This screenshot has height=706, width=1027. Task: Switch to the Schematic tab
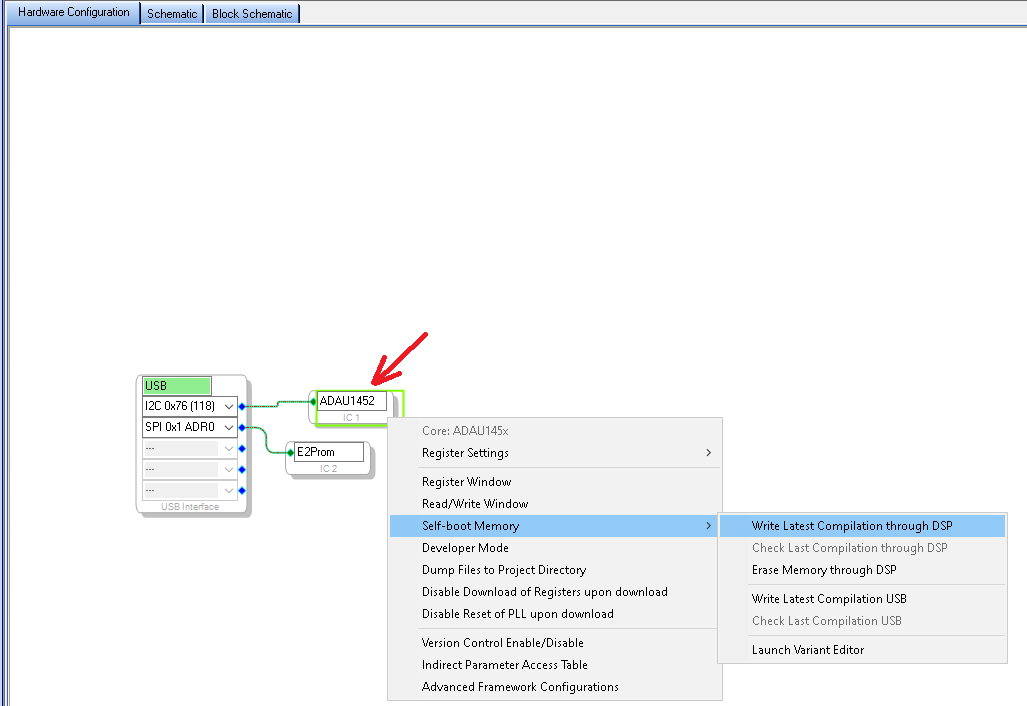[x=172, y=14]
